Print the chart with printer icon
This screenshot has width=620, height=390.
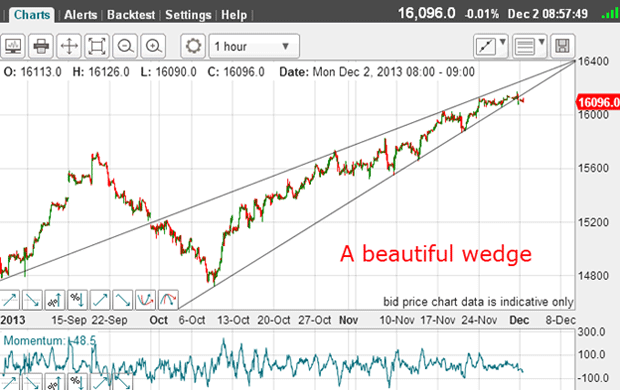tap(41, 46)
